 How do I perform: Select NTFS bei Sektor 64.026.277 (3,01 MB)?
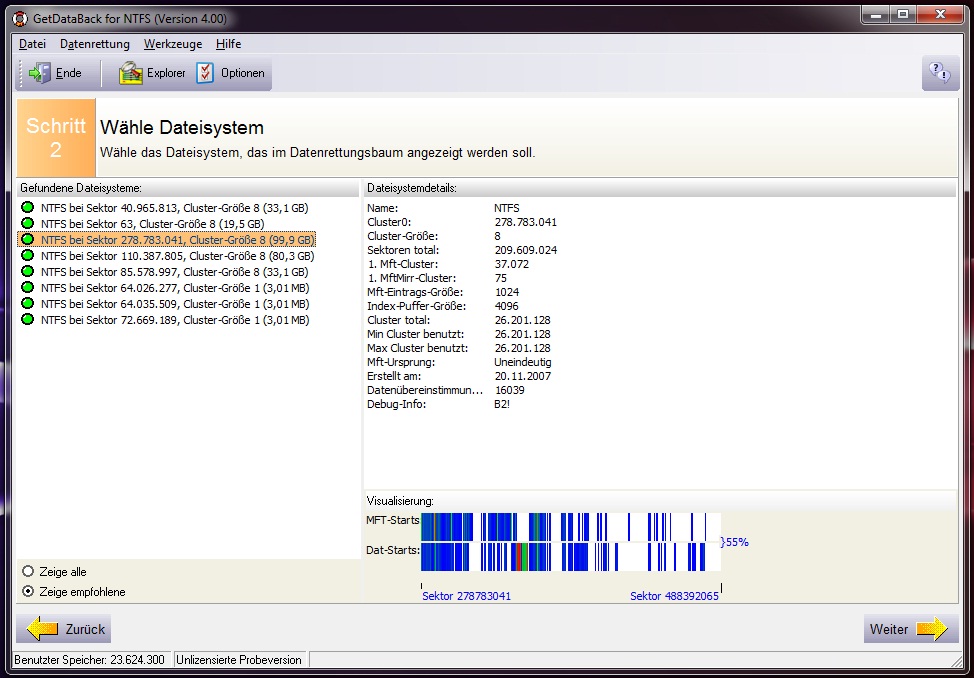(x=175, y=288)
